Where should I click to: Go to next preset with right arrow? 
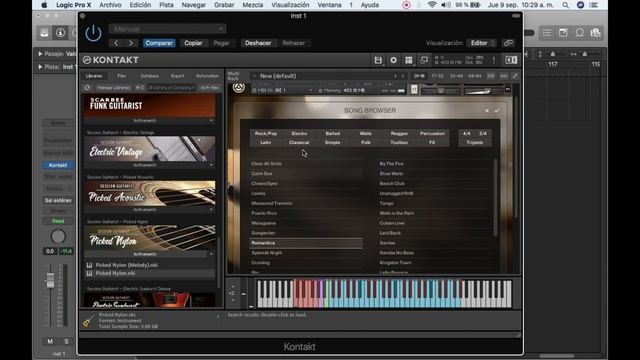[131, 43]
